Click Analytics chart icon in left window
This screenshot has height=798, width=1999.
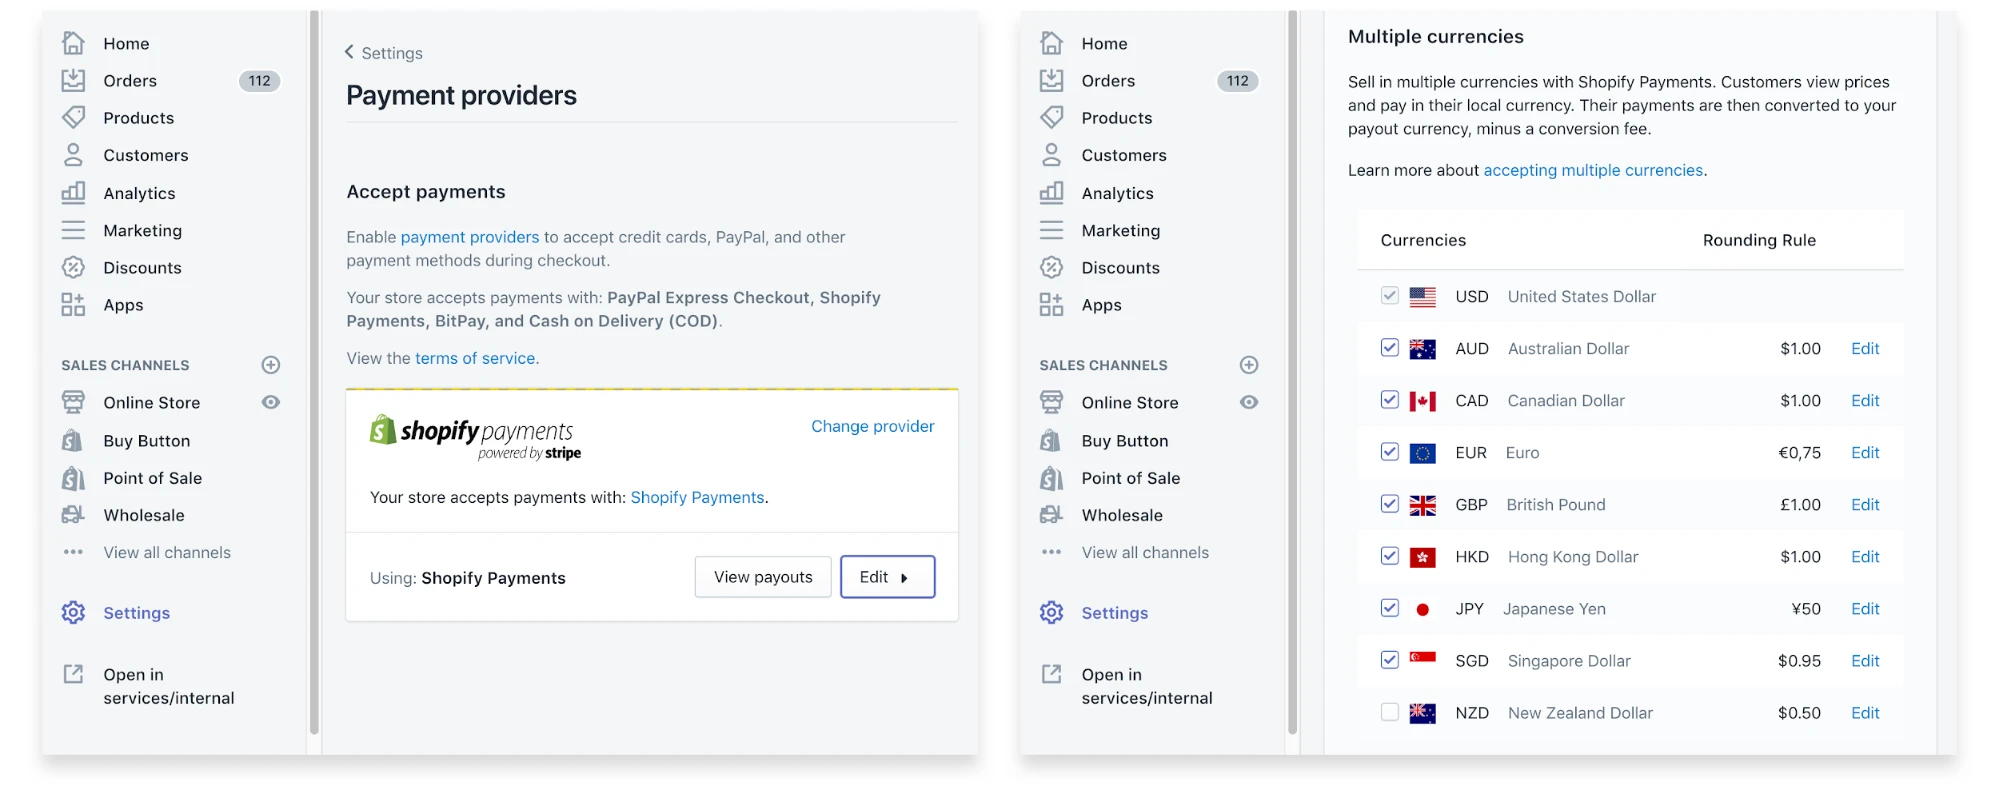(73, 192)
